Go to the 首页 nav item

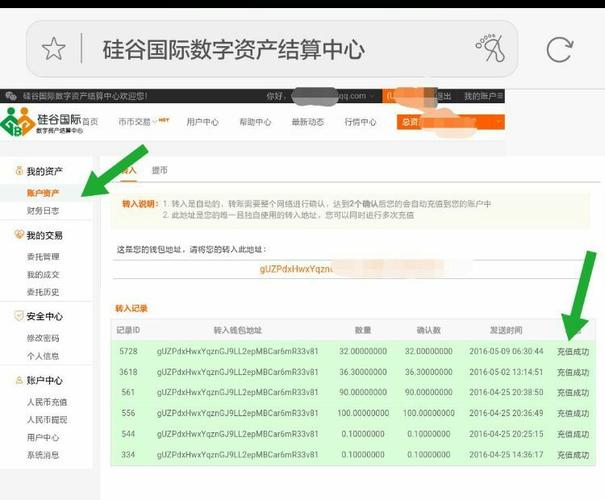tap(90, 122)
